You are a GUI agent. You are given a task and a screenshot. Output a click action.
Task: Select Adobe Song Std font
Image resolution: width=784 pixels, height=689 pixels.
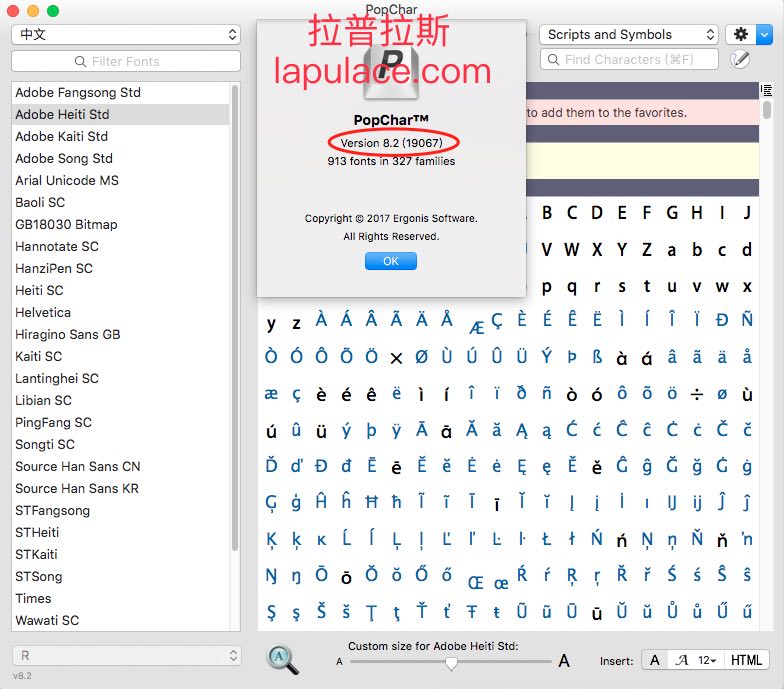(x=120, y=158)
